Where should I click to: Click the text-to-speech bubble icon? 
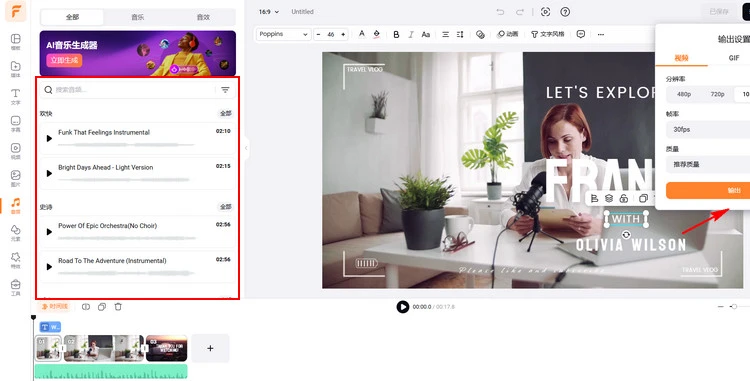[581, 34]
